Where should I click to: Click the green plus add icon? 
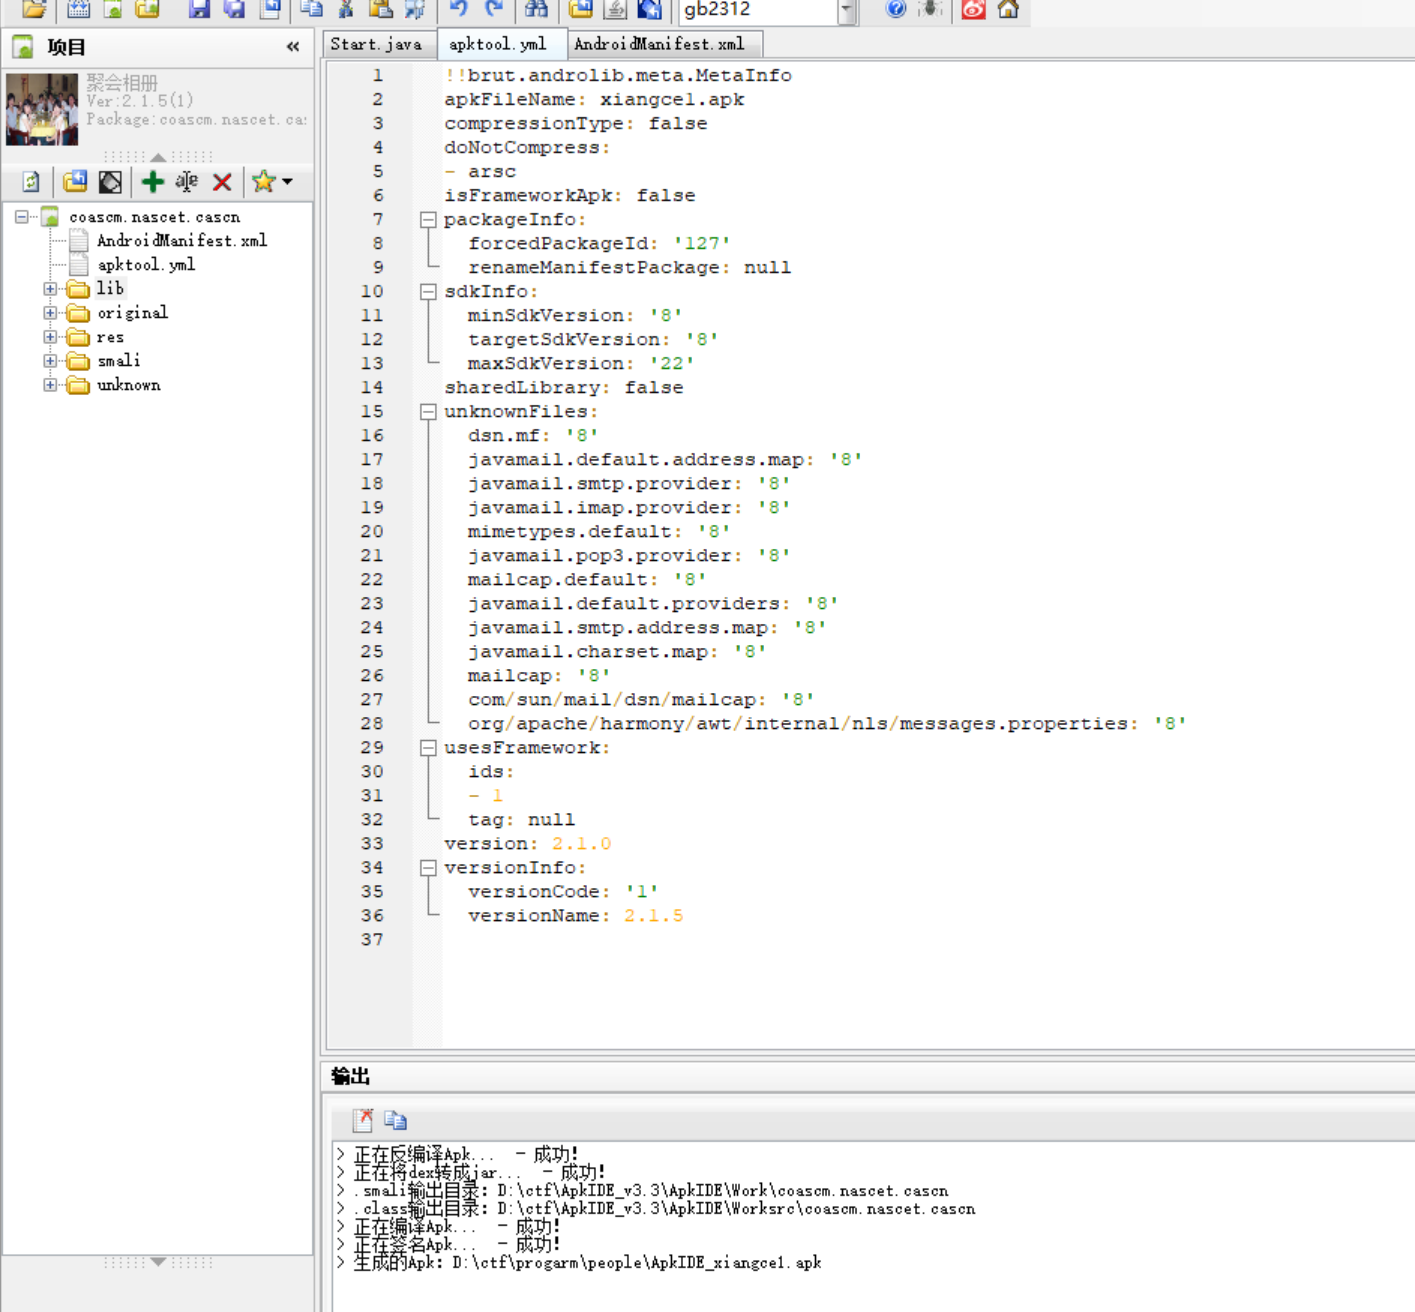pos(153,182)
